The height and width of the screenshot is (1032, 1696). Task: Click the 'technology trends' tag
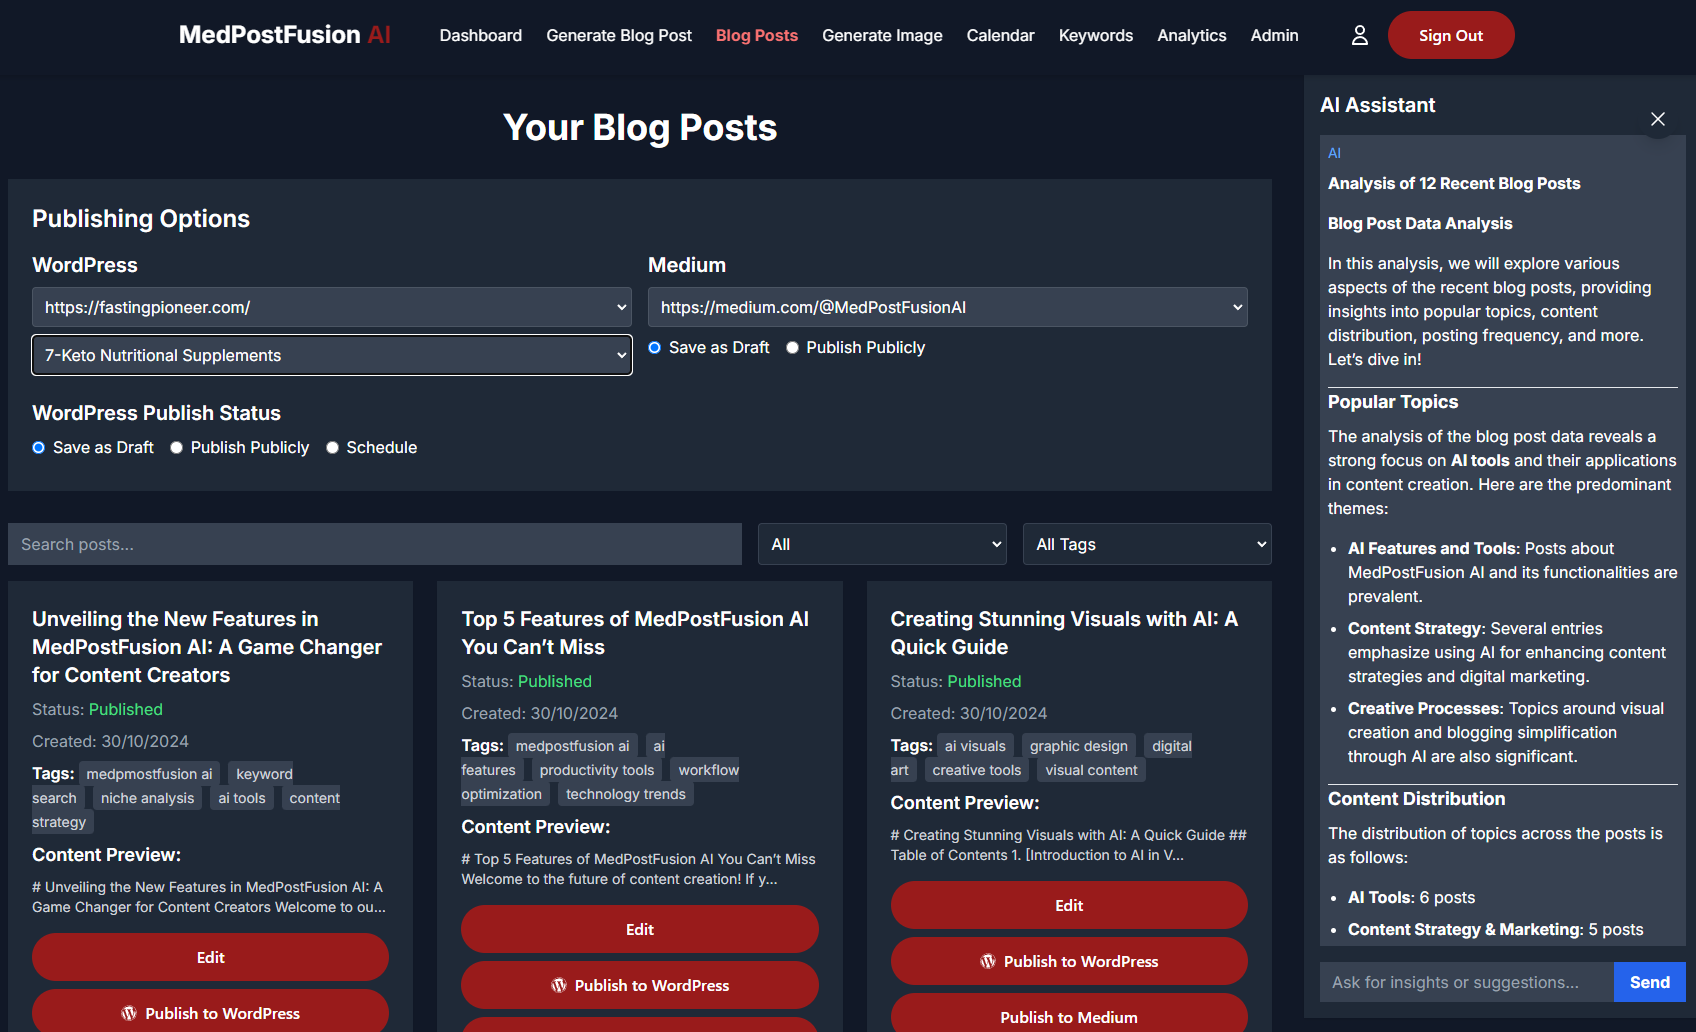click(x=626, y=794)
